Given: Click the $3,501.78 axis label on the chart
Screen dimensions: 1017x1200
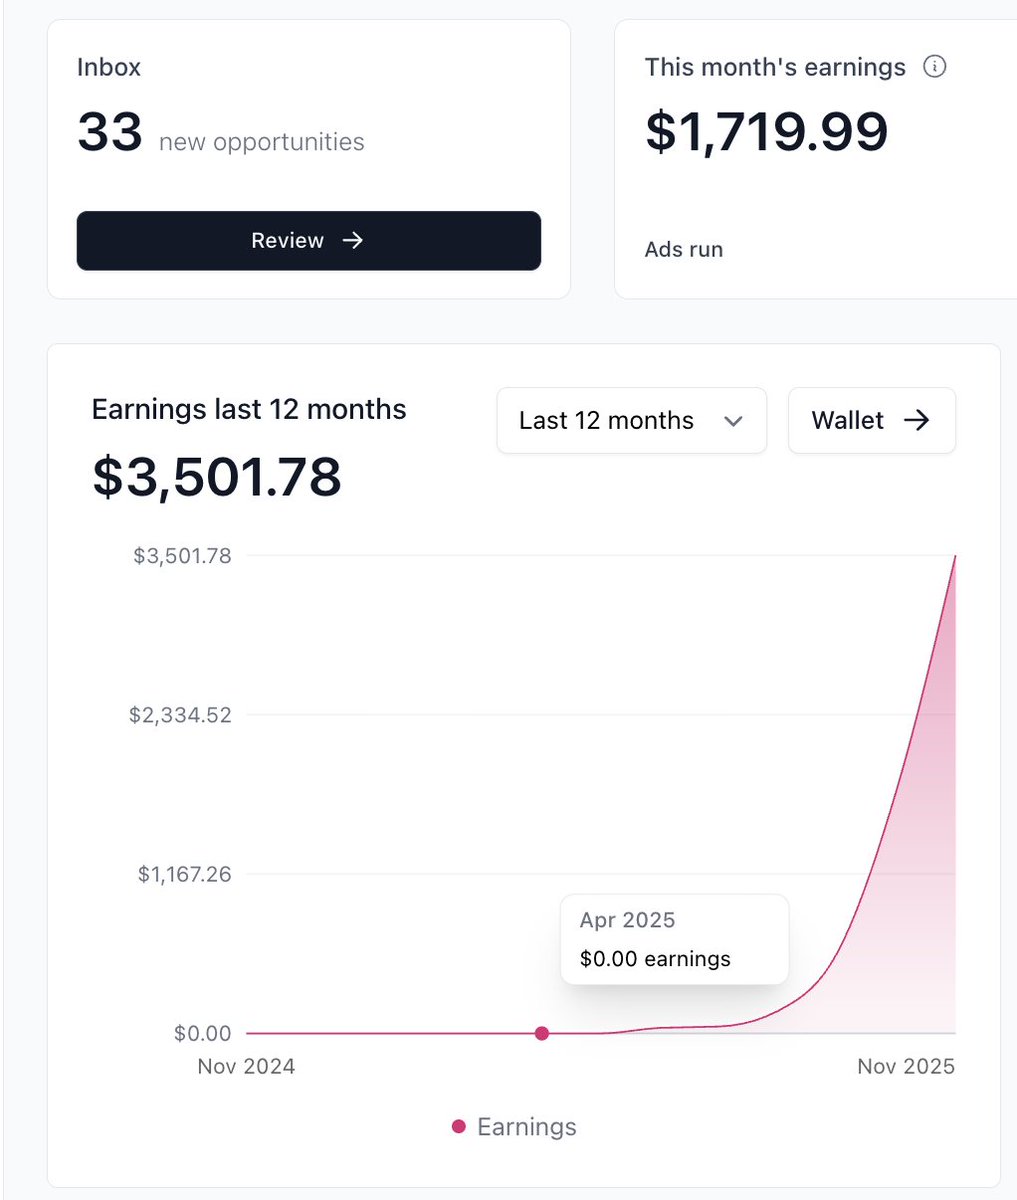Looking at the screenshot, I should click(183, 556).
